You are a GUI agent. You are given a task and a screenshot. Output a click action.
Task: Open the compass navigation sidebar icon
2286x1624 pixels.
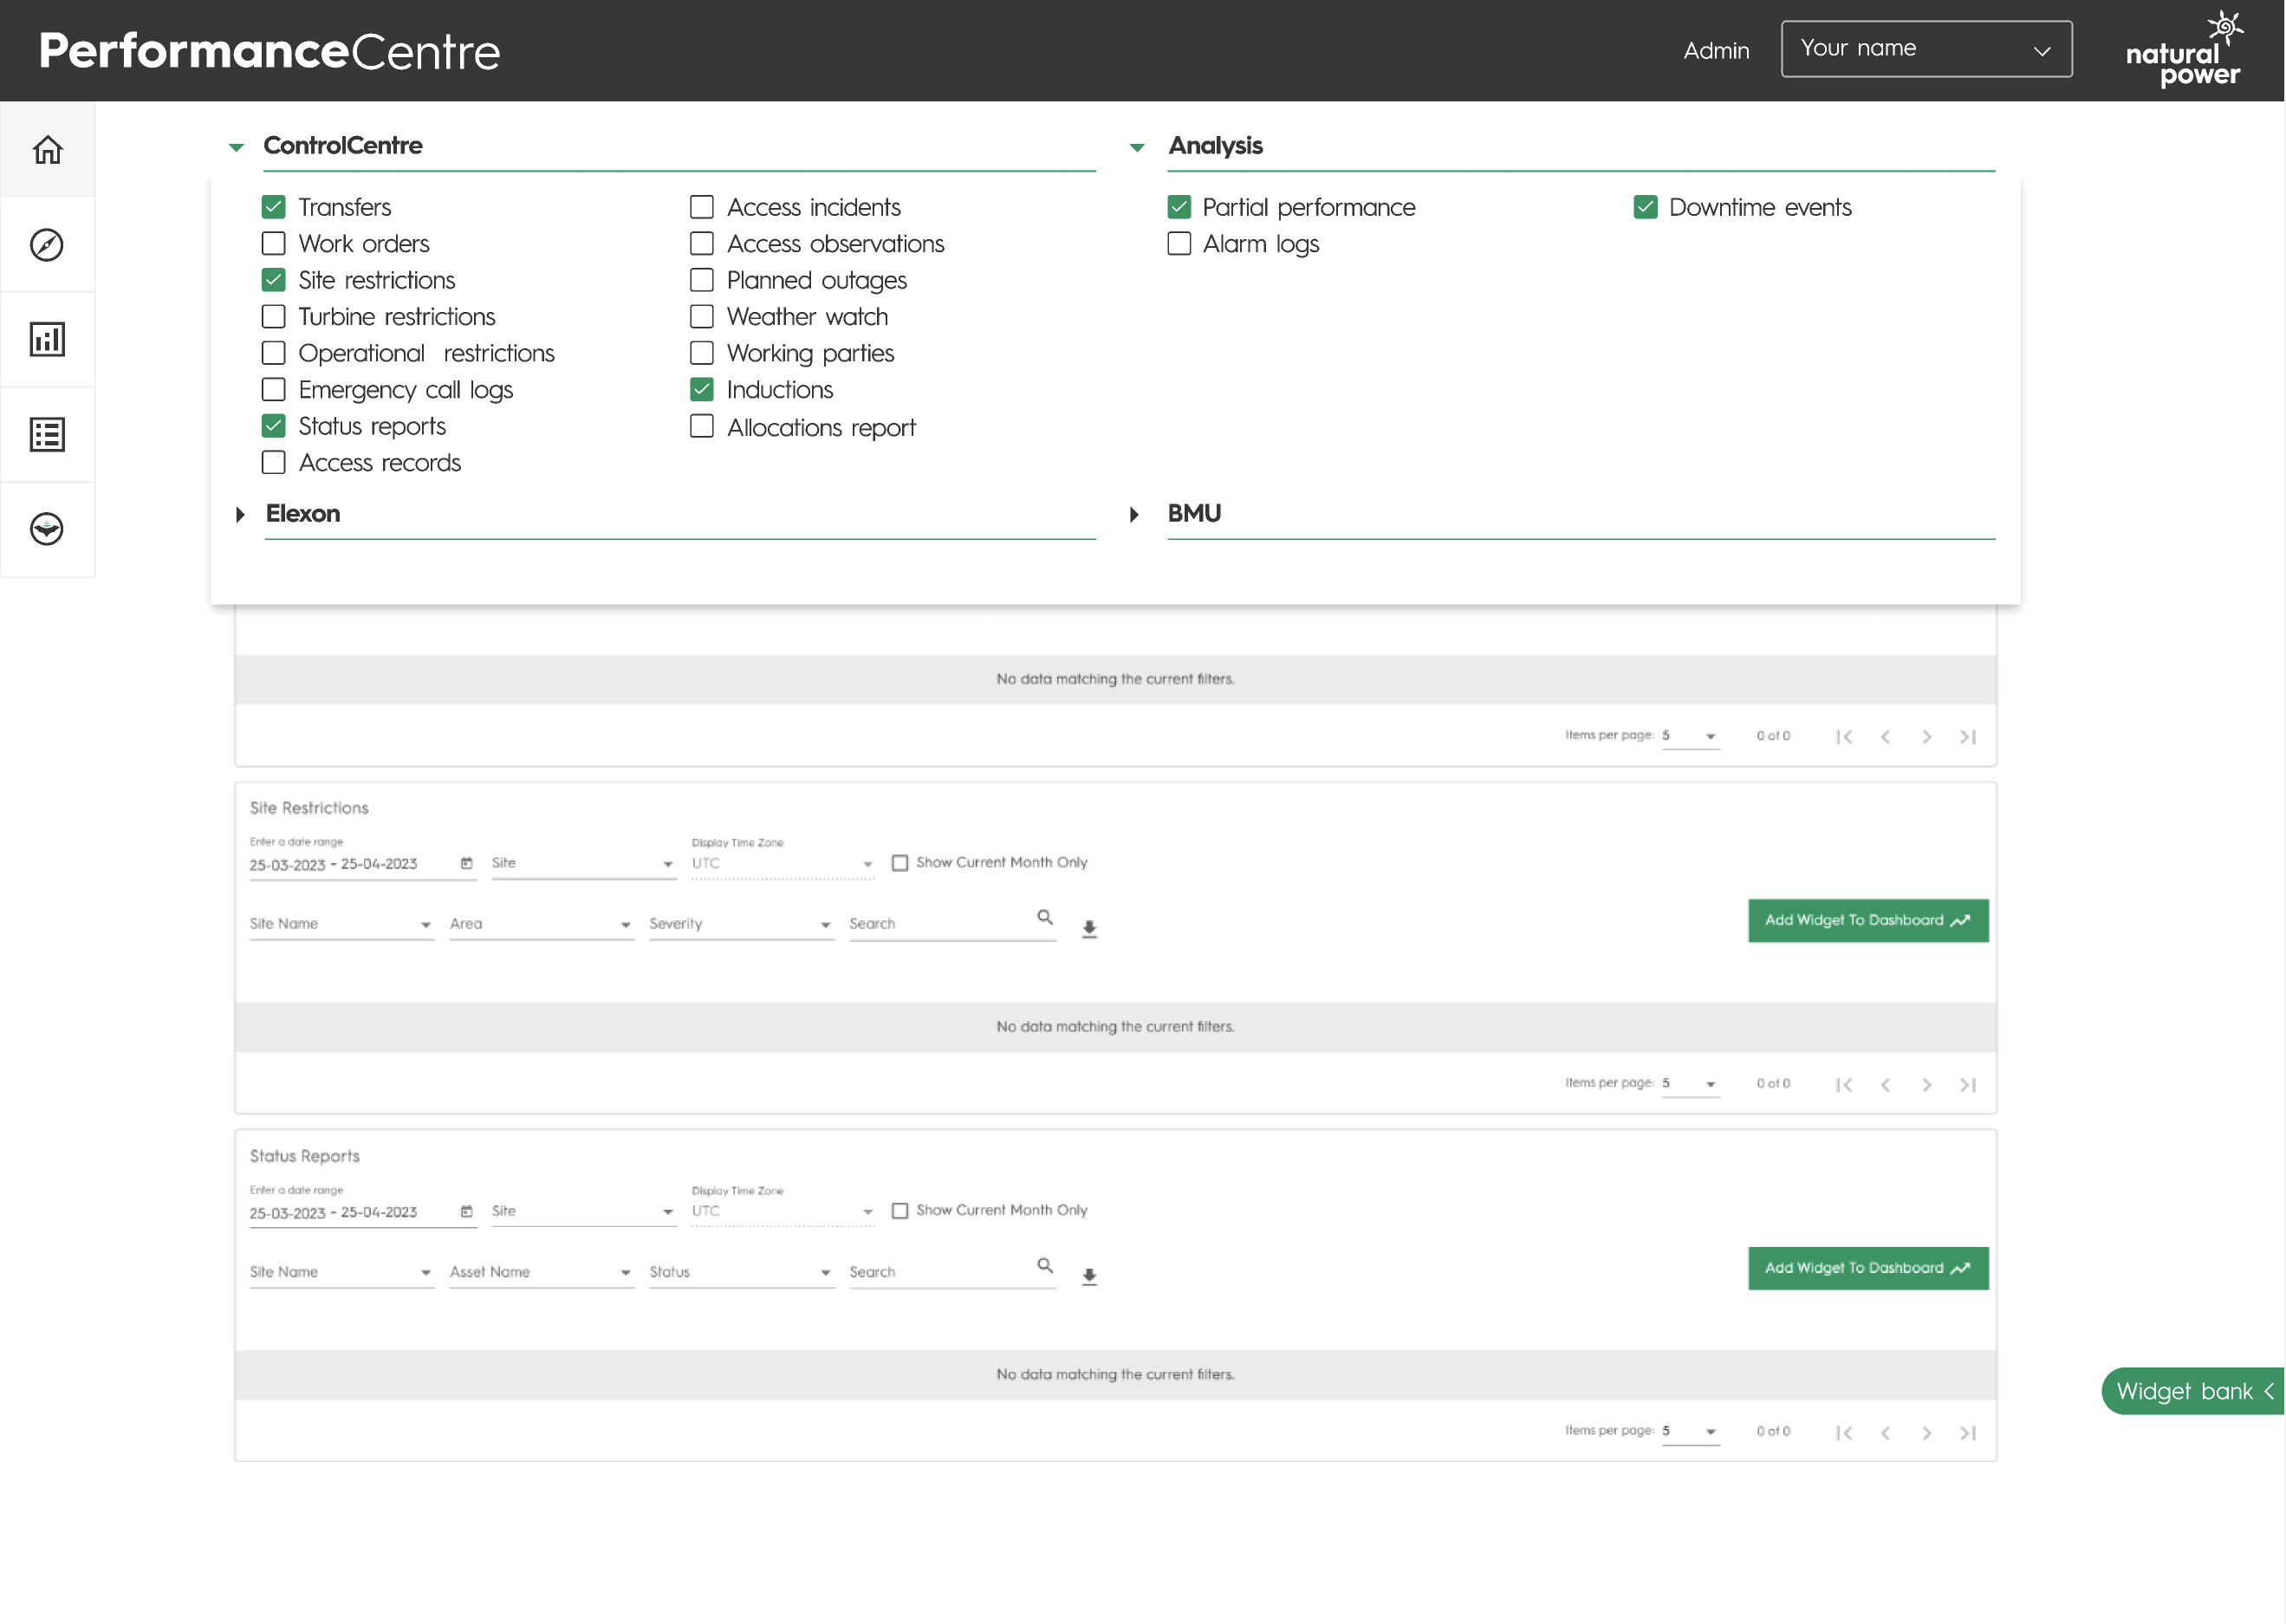click(47, 245)
